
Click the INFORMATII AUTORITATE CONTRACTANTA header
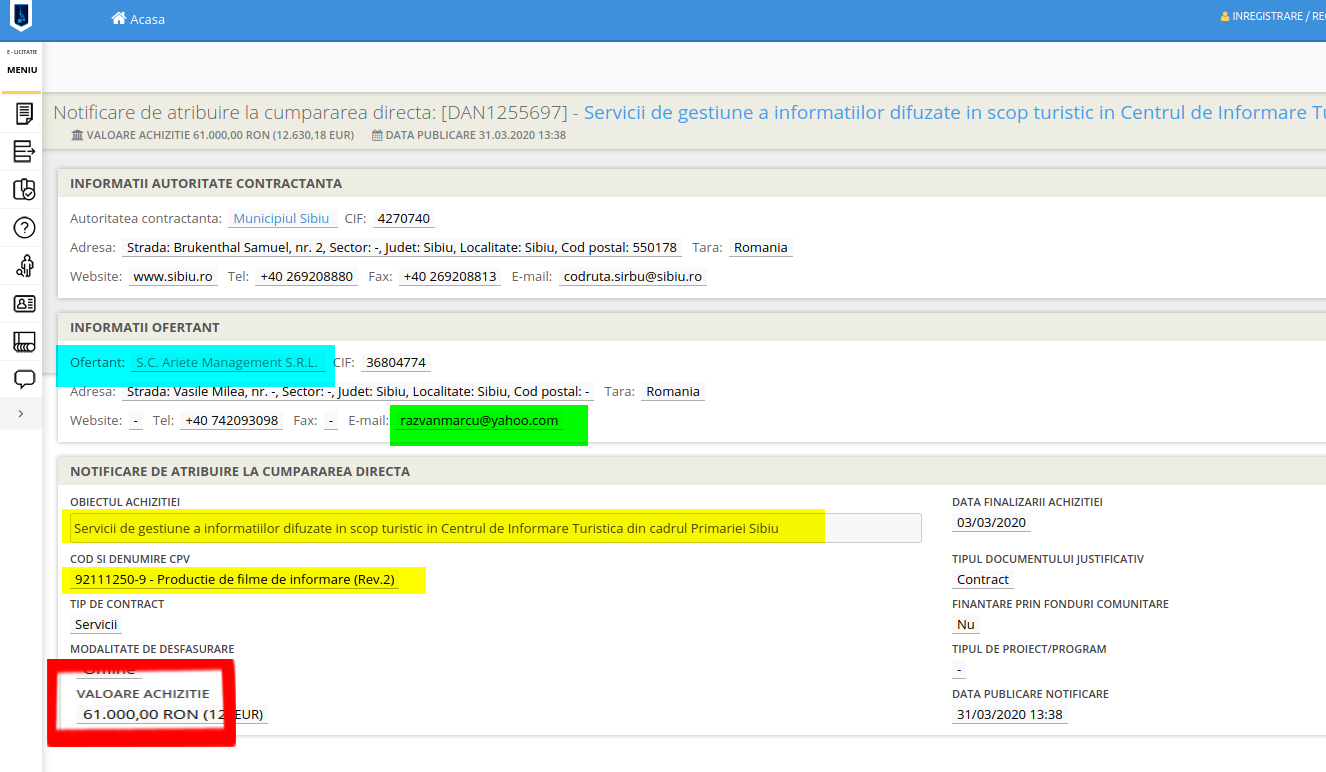click(206, 184)
